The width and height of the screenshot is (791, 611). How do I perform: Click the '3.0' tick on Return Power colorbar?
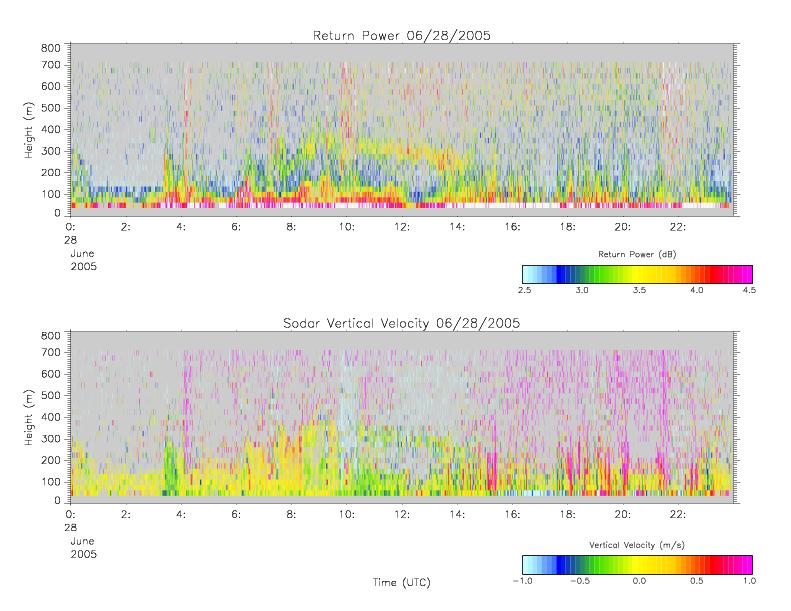pos(582,290)
